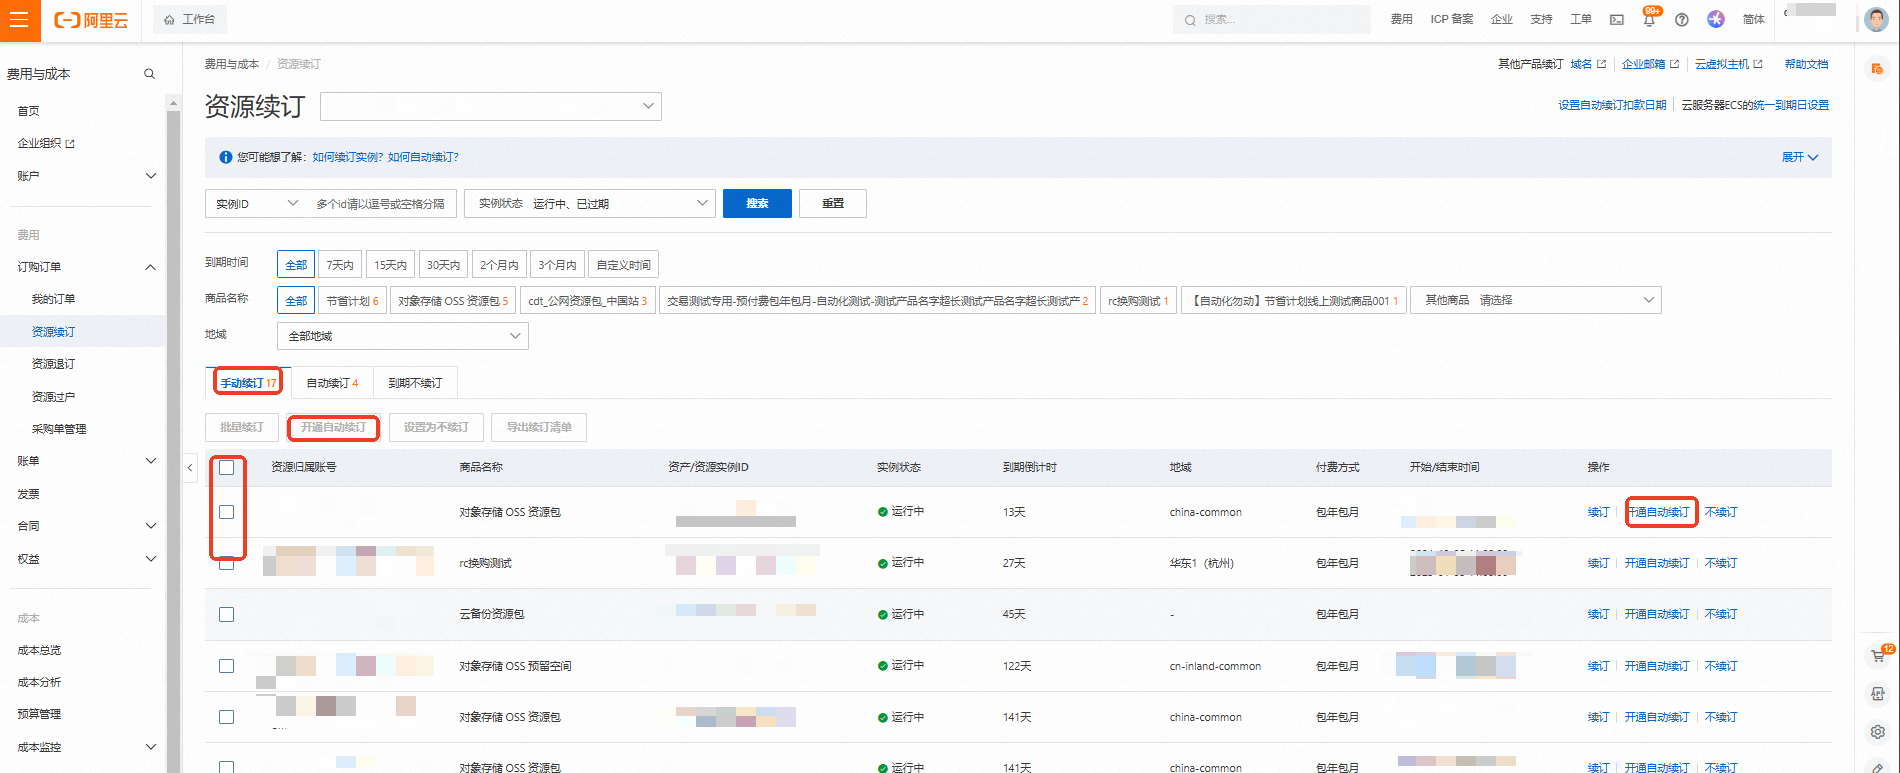Toggle the select-all checkbox in table header
The image size is (1900, 773).
227,467
